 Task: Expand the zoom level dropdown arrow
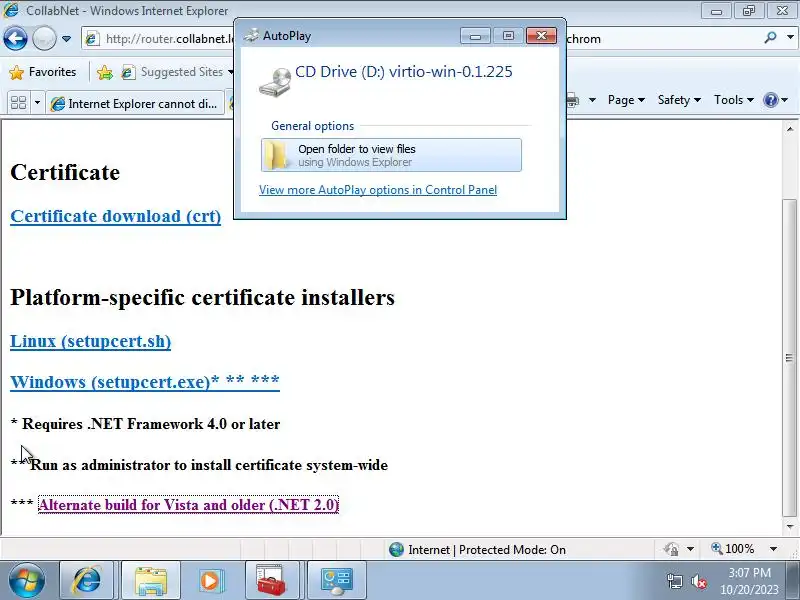click(x=773, y=549)
